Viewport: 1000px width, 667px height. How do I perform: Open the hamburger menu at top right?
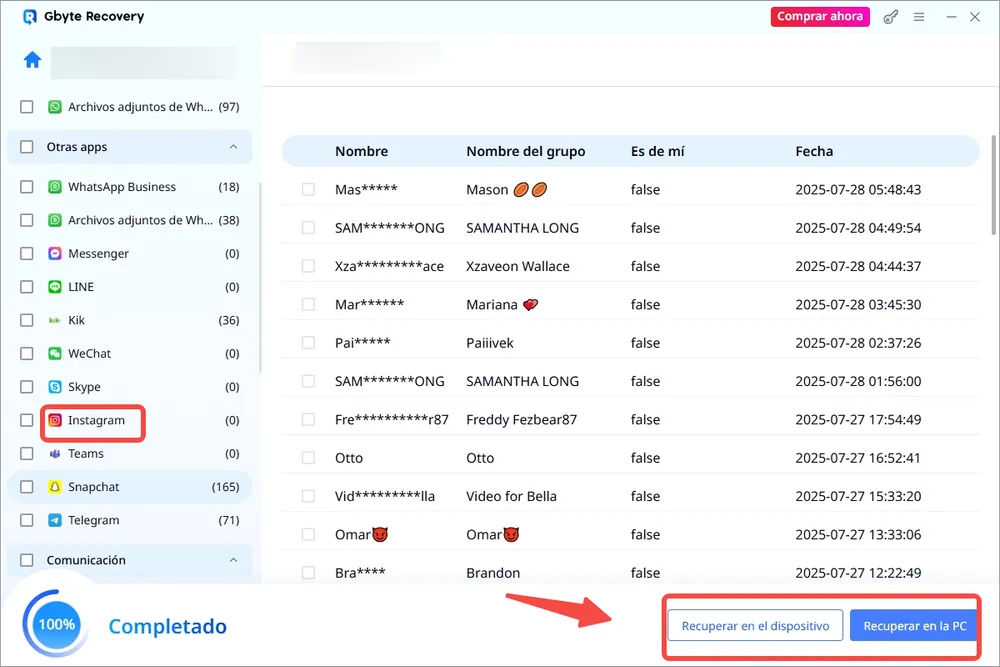coord(919,16)
